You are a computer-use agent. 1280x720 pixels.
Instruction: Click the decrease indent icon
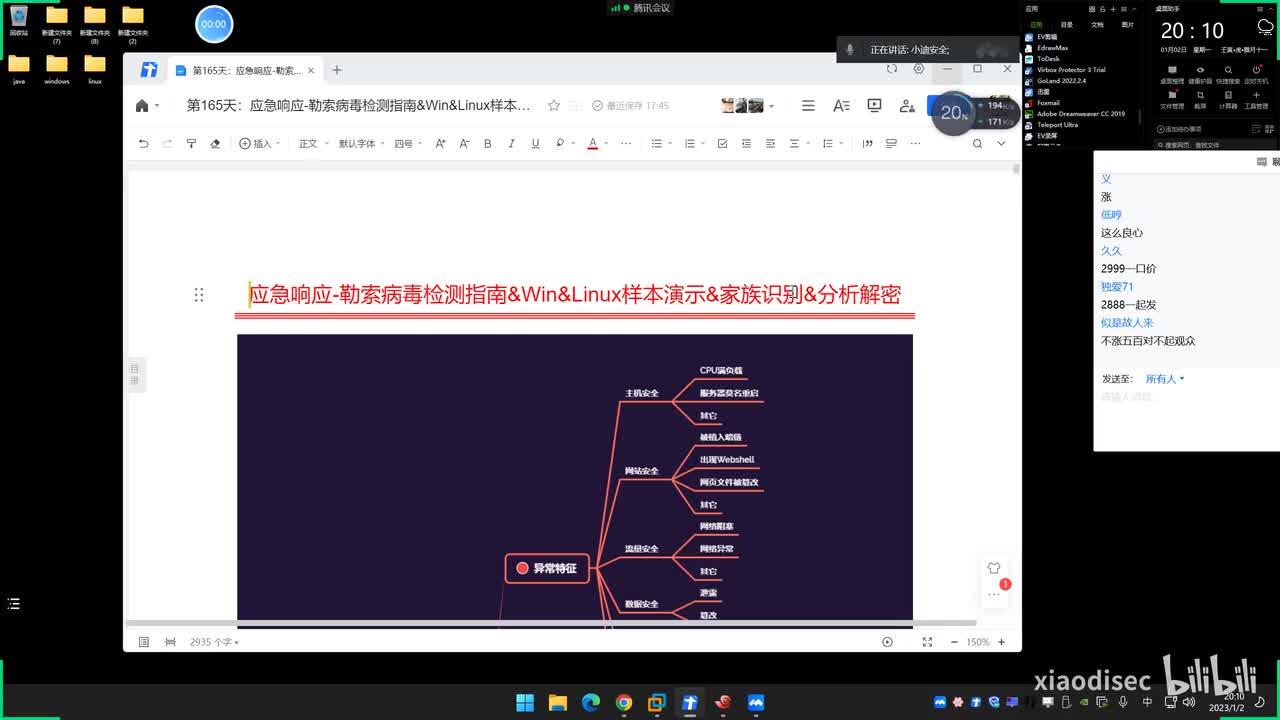(746, 144)
